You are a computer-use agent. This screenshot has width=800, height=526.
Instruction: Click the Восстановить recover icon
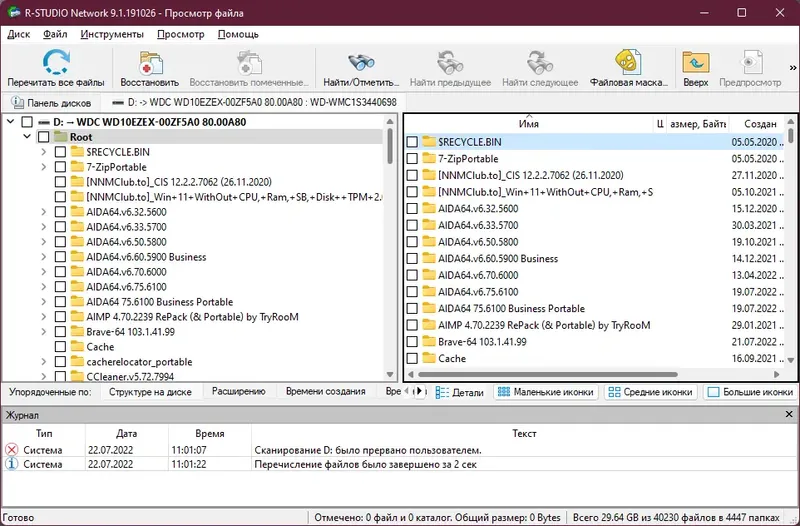pyautogui.click(x=150, y=63)
